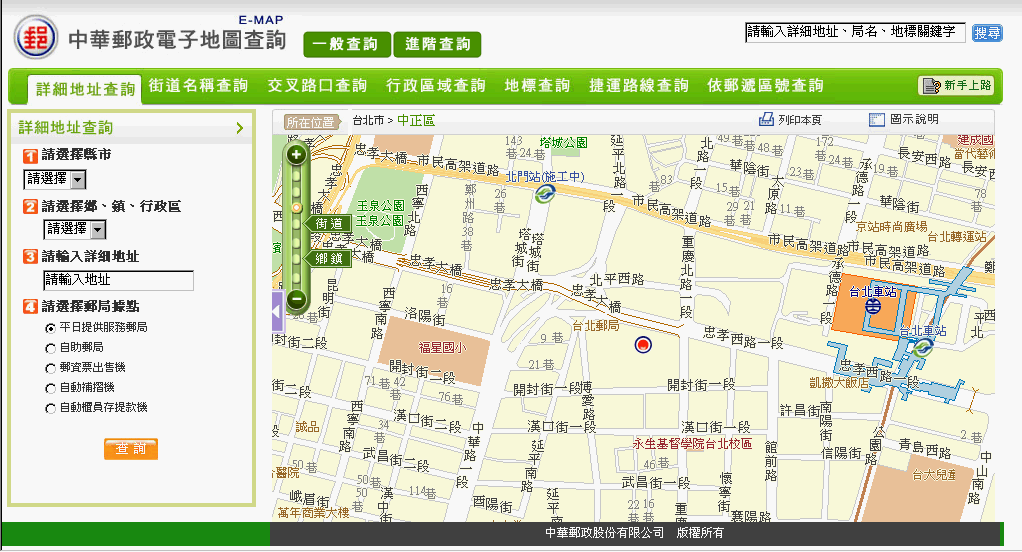The width and height of the screenshot is (1022, 552).
Task: Click the 一般查詢 button
Action: tap(347, 44)
